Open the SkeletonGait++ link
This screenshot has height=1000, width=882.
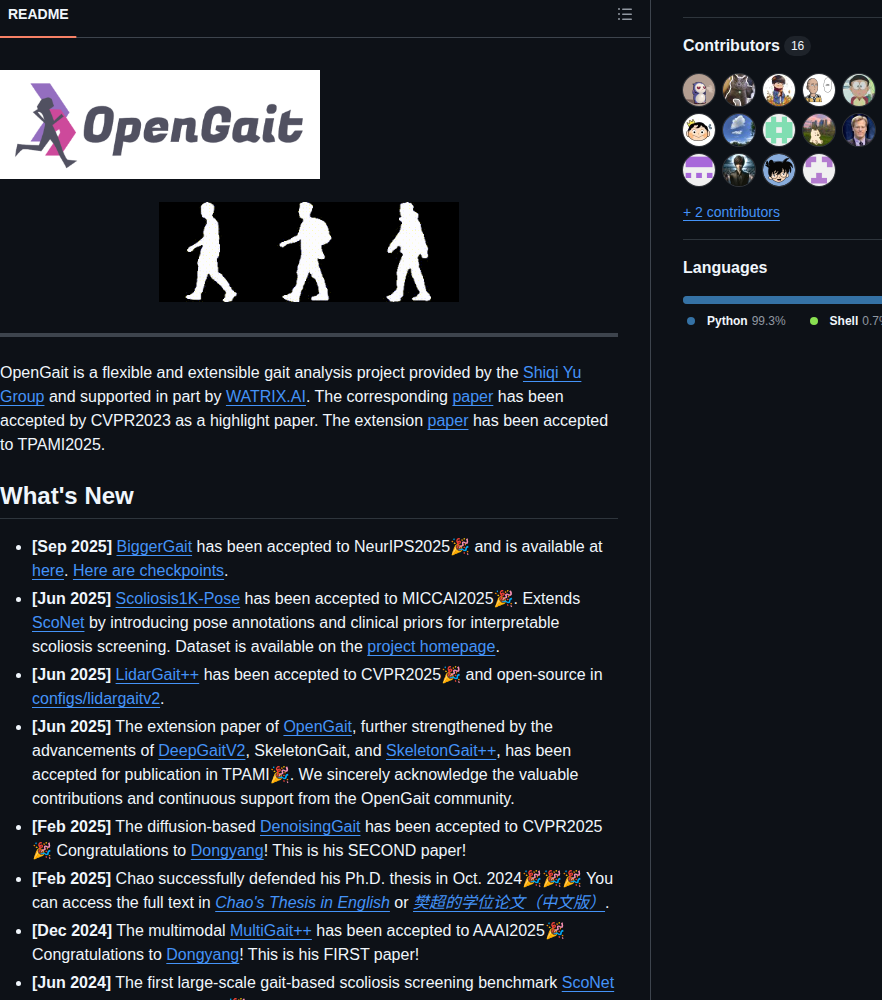click(441, 751)
